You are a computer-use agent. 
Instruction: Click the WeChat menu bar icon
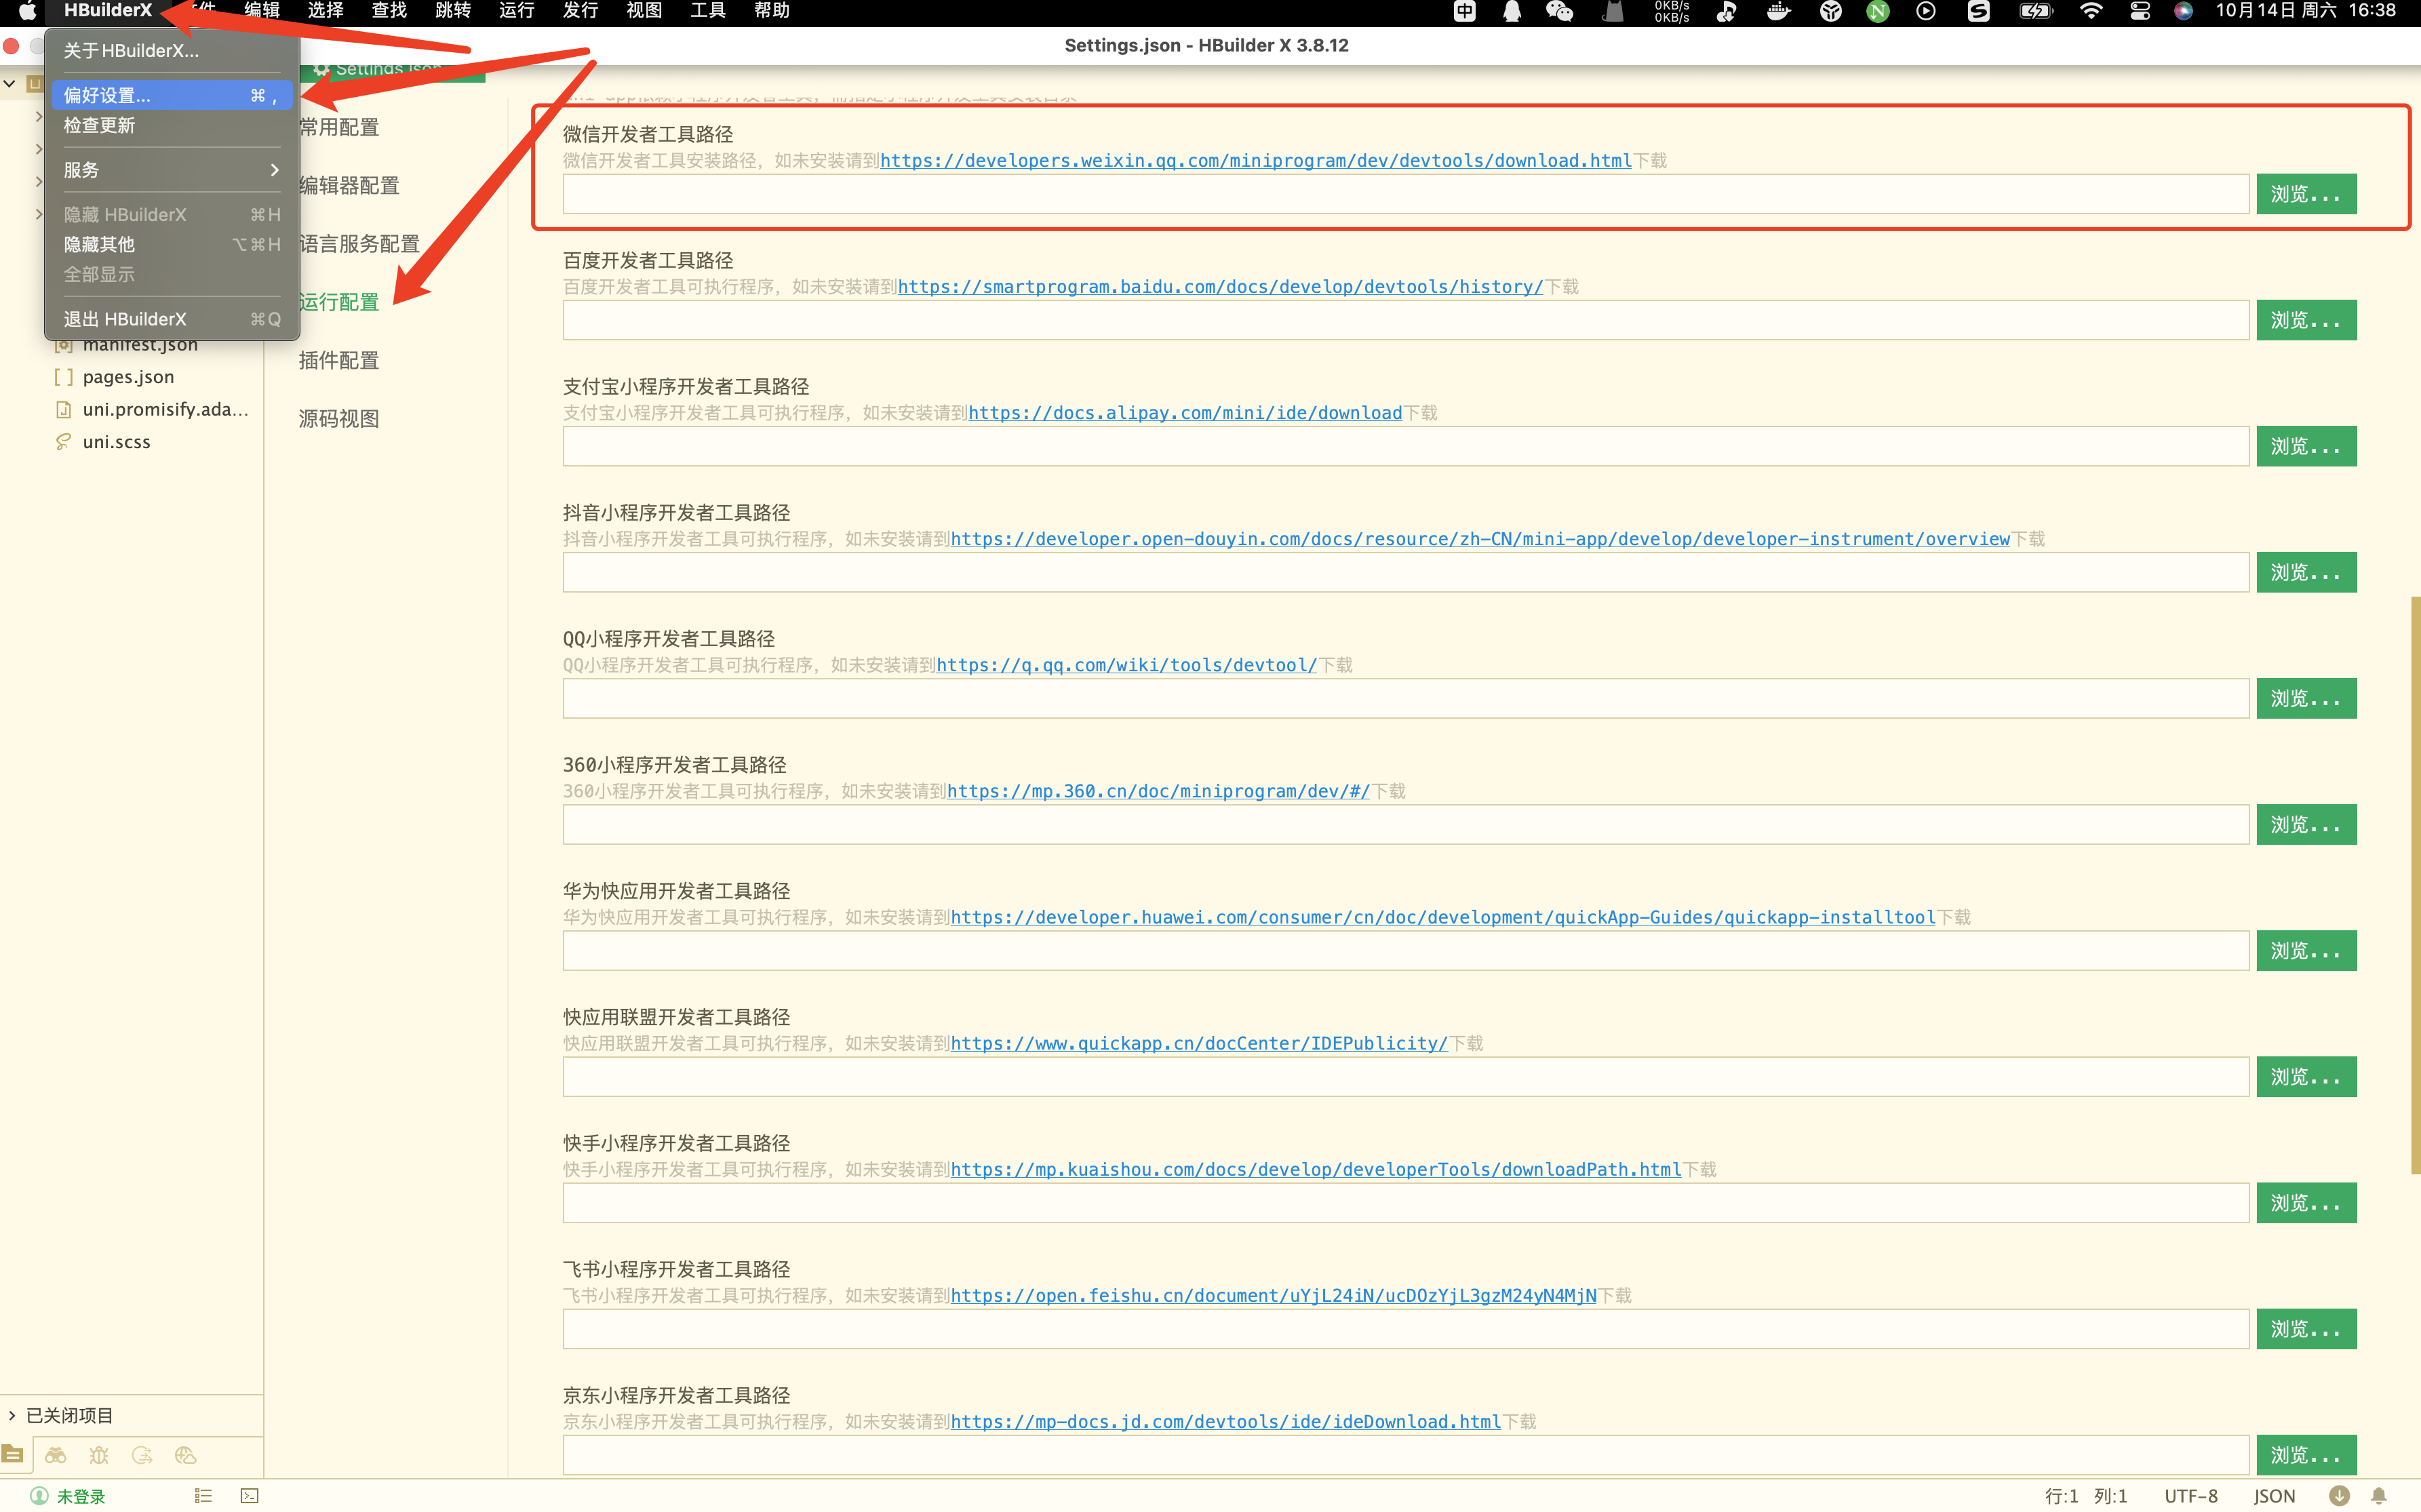click(1559, 11)
